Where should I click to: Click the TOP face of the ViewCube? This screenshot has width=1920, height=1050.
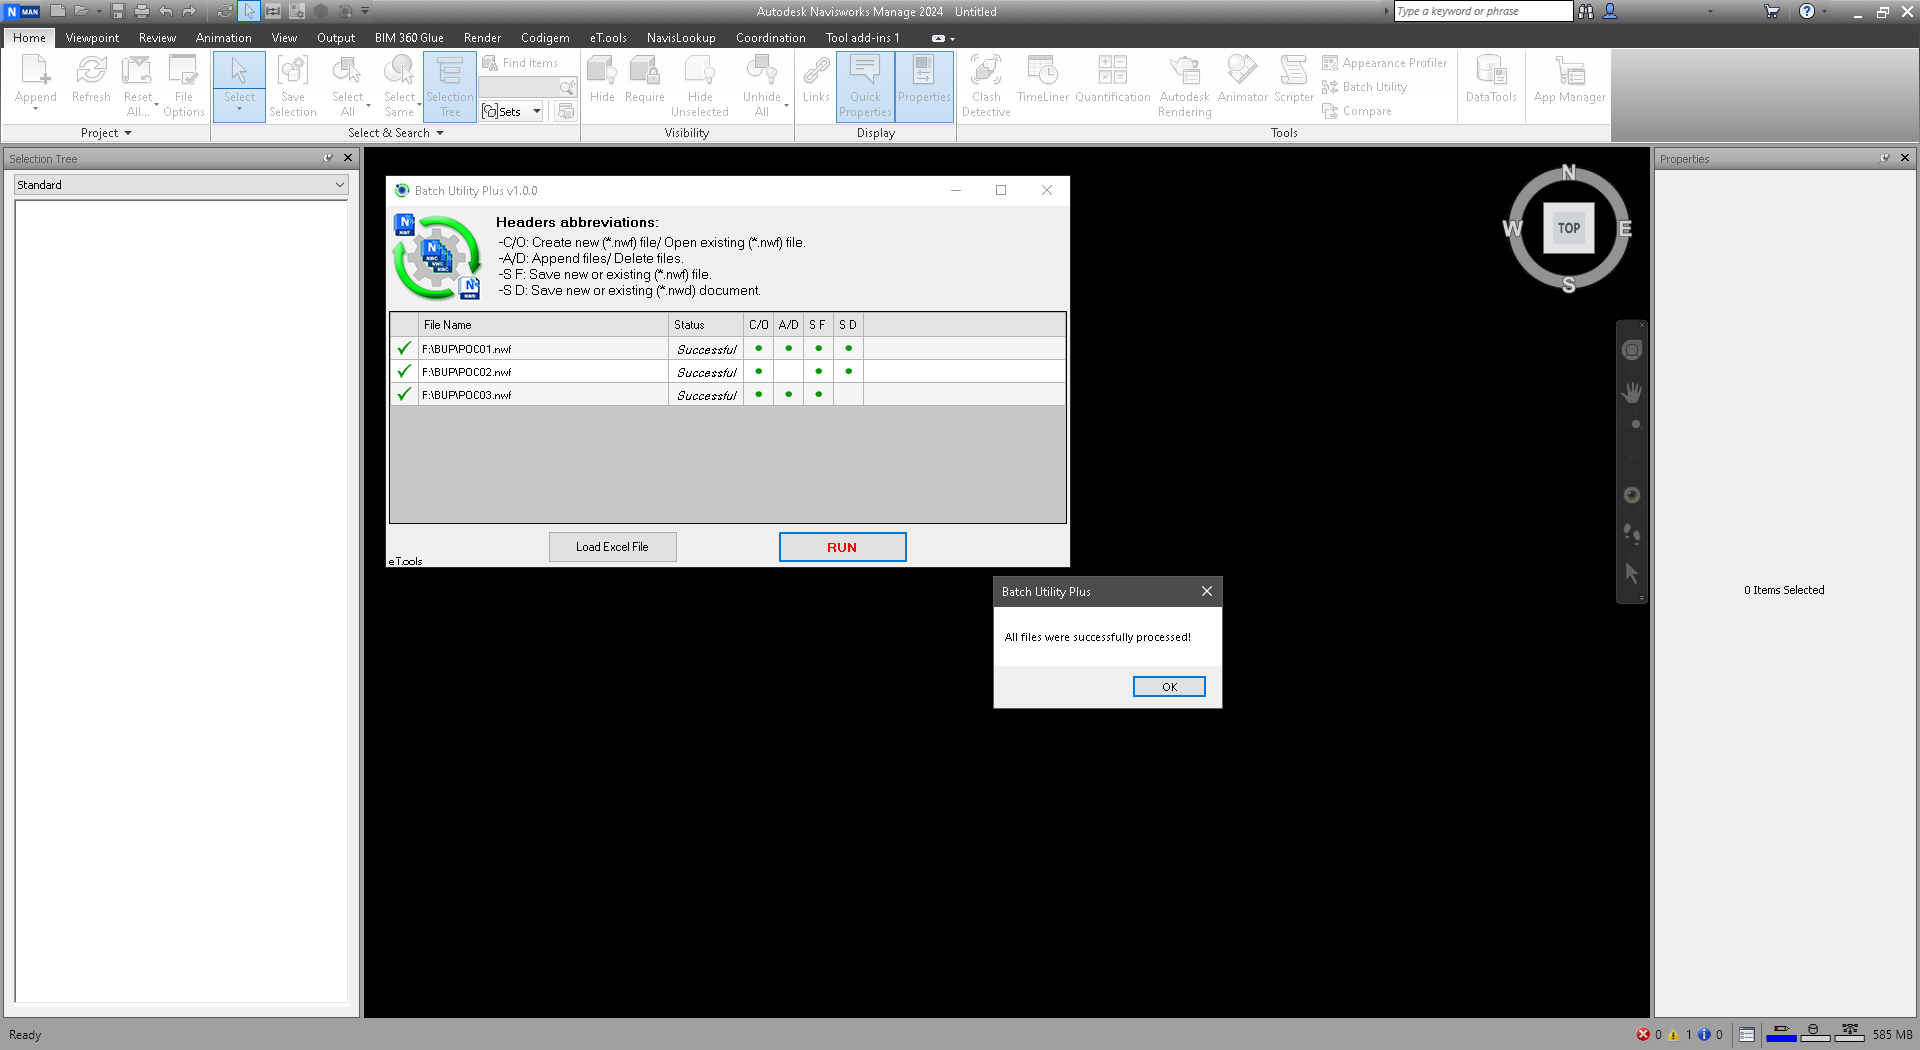[x=1569, y=228]
